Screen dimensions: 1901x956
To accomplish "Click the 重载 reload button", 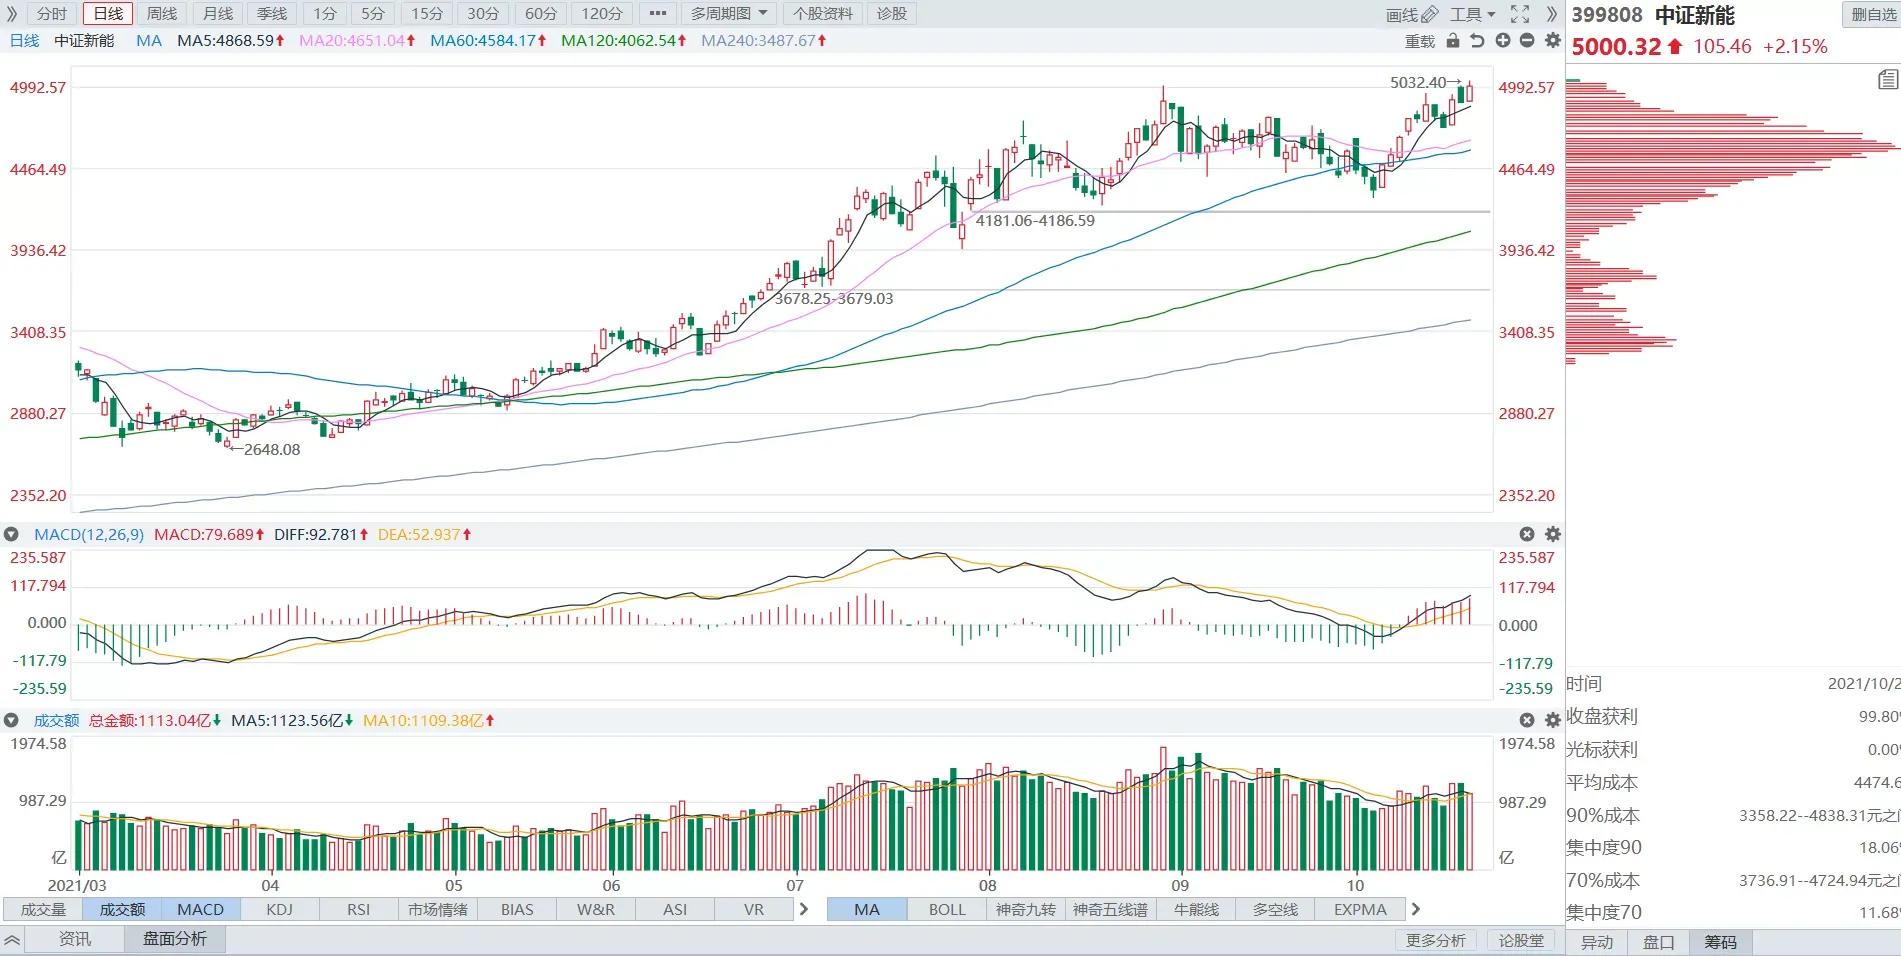I will pyautogui.click(x=1420, y=41).
